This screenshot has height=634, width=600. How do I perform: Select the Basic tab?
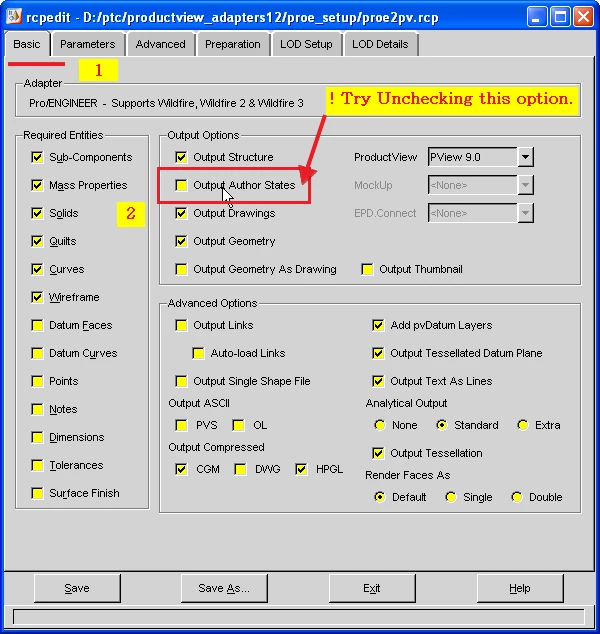tap(27, 44)
